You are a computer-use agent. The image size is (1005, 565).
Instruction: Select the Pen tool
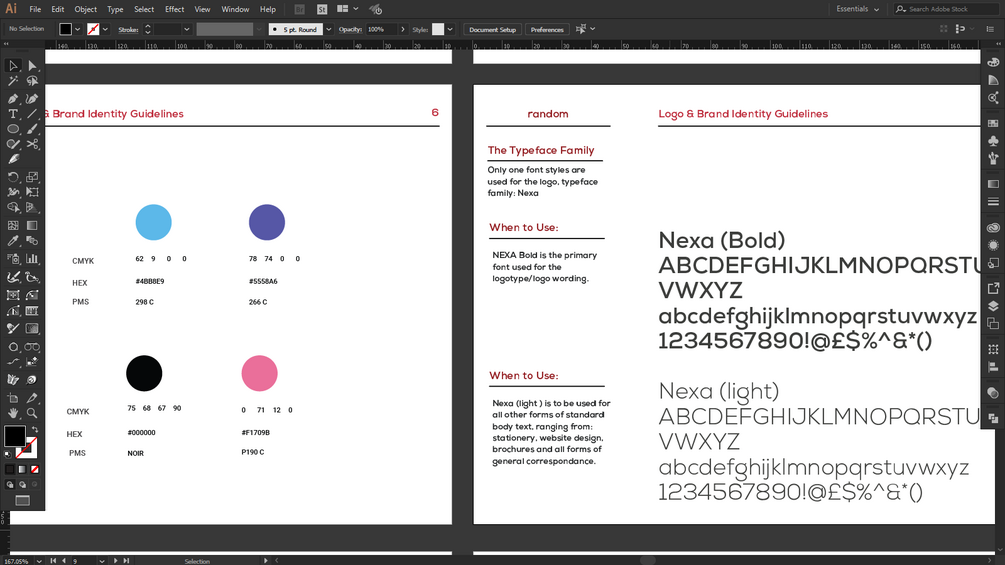pyautogui.click(x=13, y=98)
